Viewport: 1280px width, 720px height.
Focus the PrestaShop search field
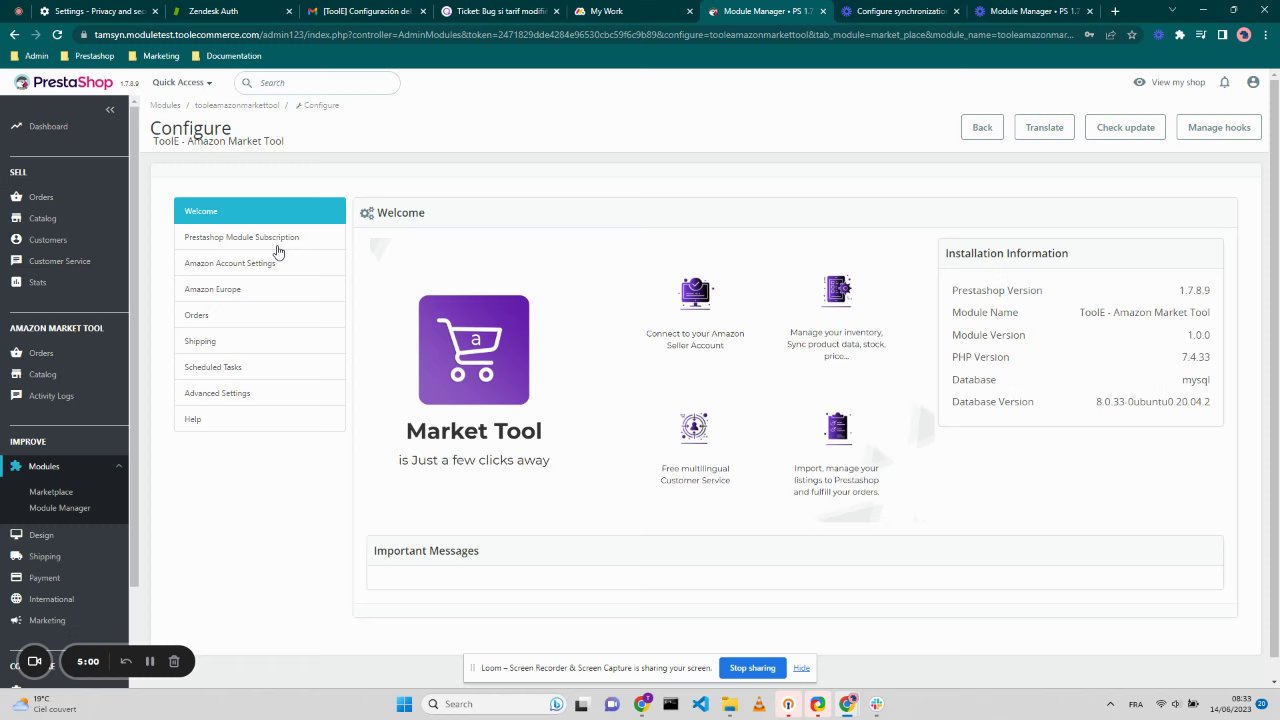(317, 82)
